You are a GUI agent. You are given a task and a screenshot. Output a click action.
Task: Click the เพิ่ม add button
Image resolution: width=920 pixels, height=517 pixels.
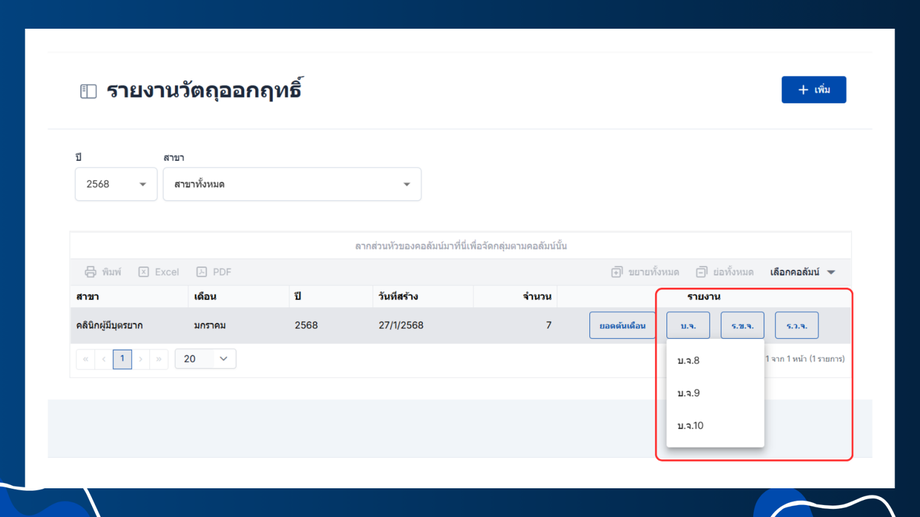(x=813, y=90)
